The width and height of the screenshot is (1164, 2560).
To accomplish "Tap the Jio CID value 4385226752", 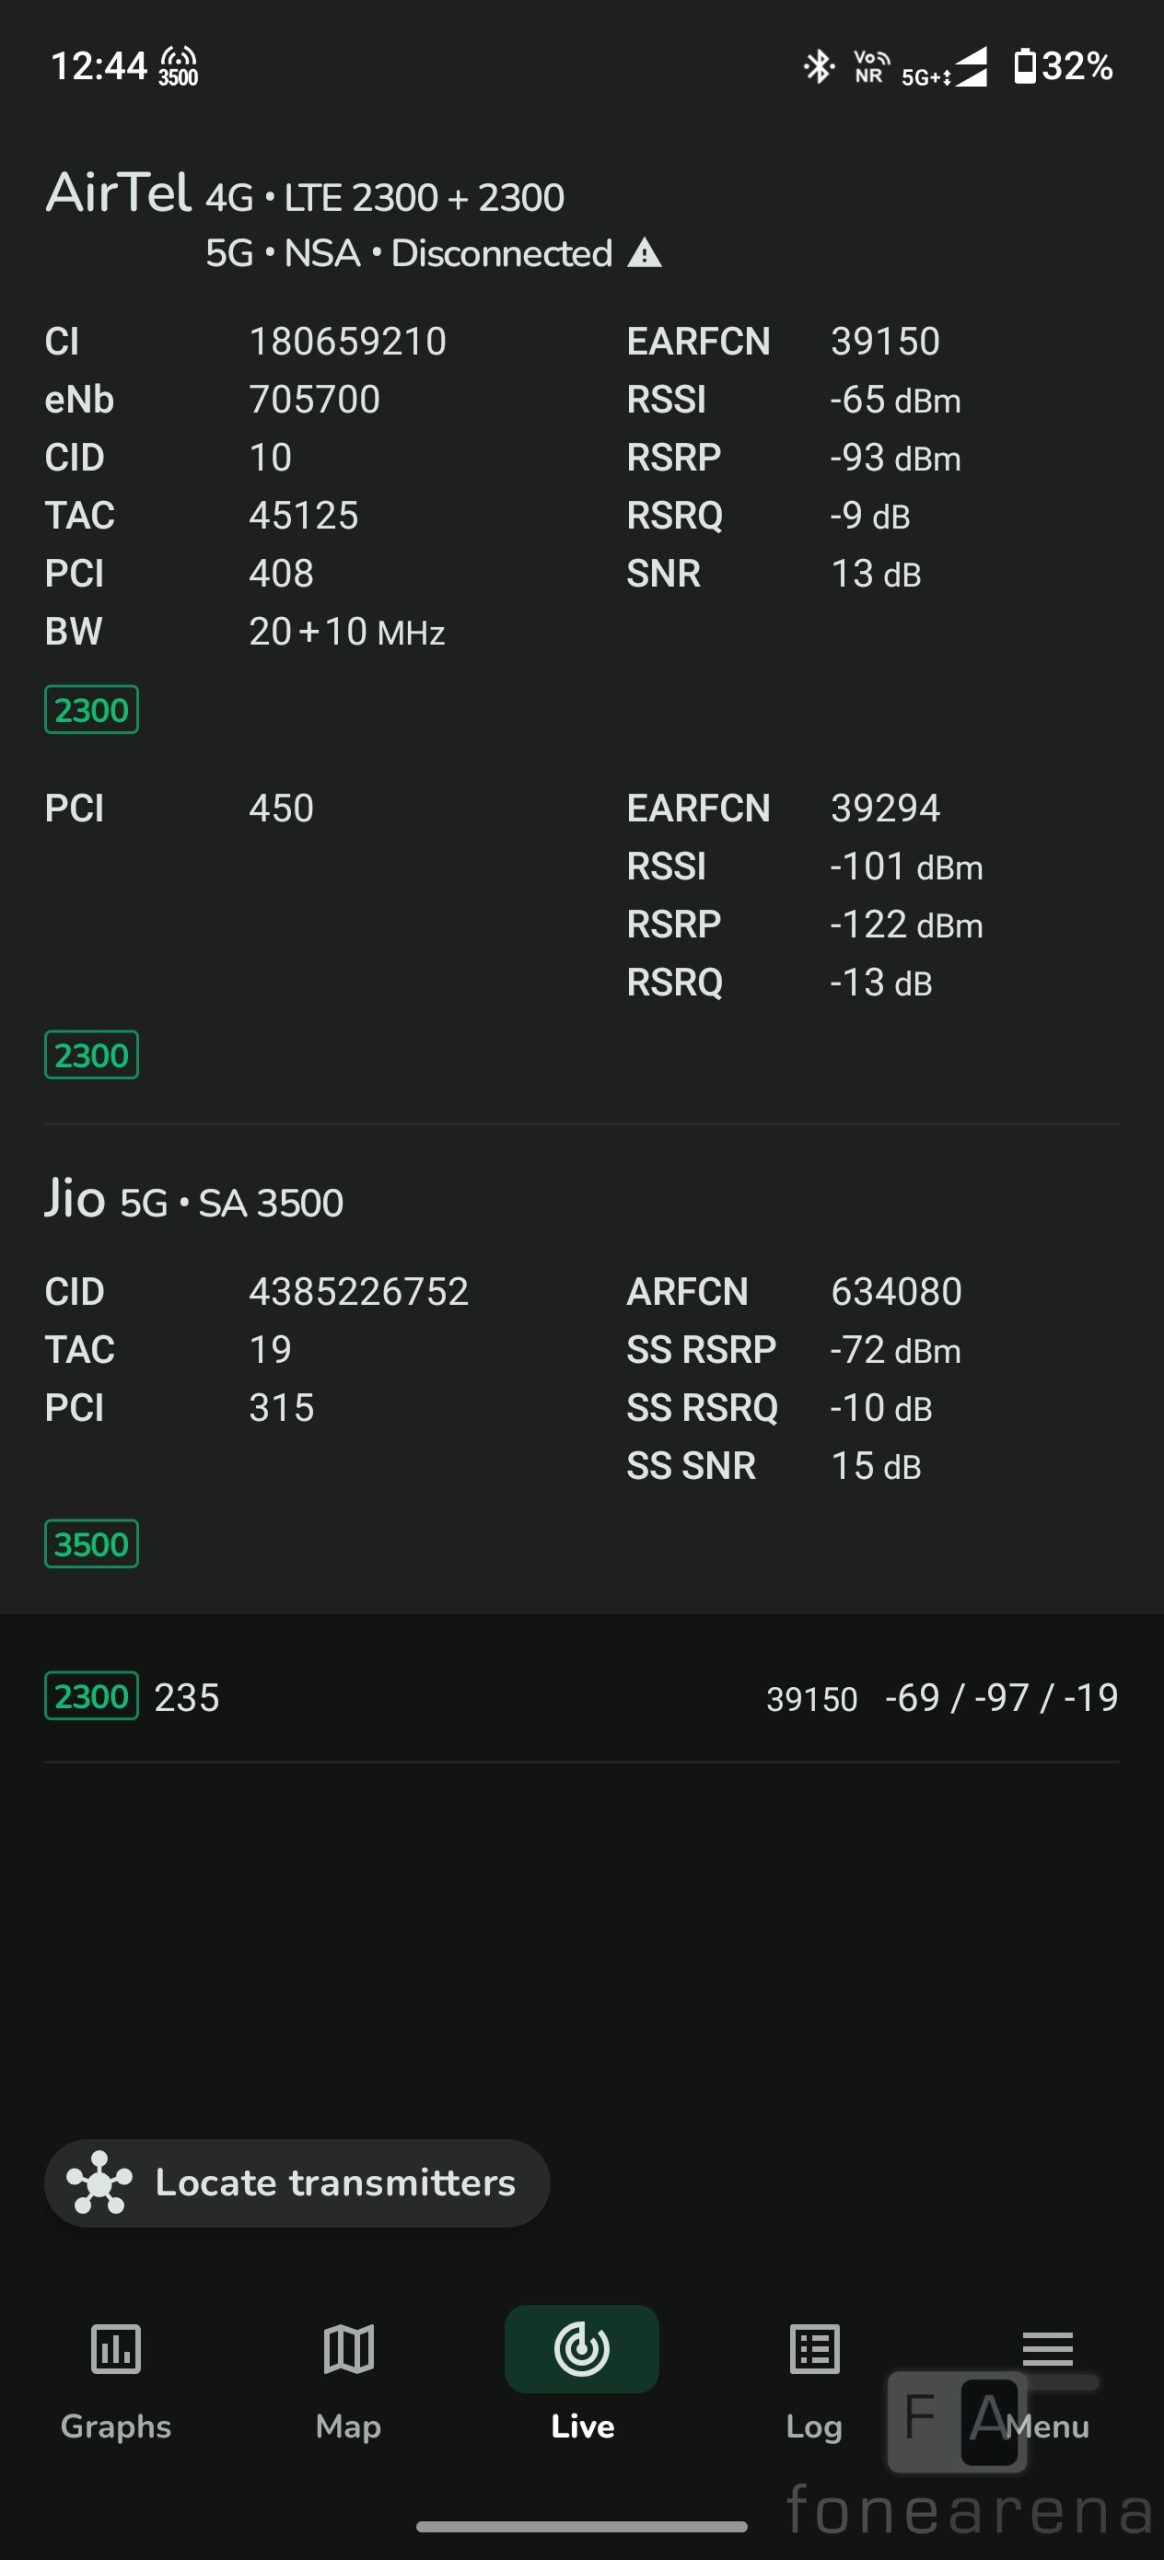I will tap(358, 1292).
